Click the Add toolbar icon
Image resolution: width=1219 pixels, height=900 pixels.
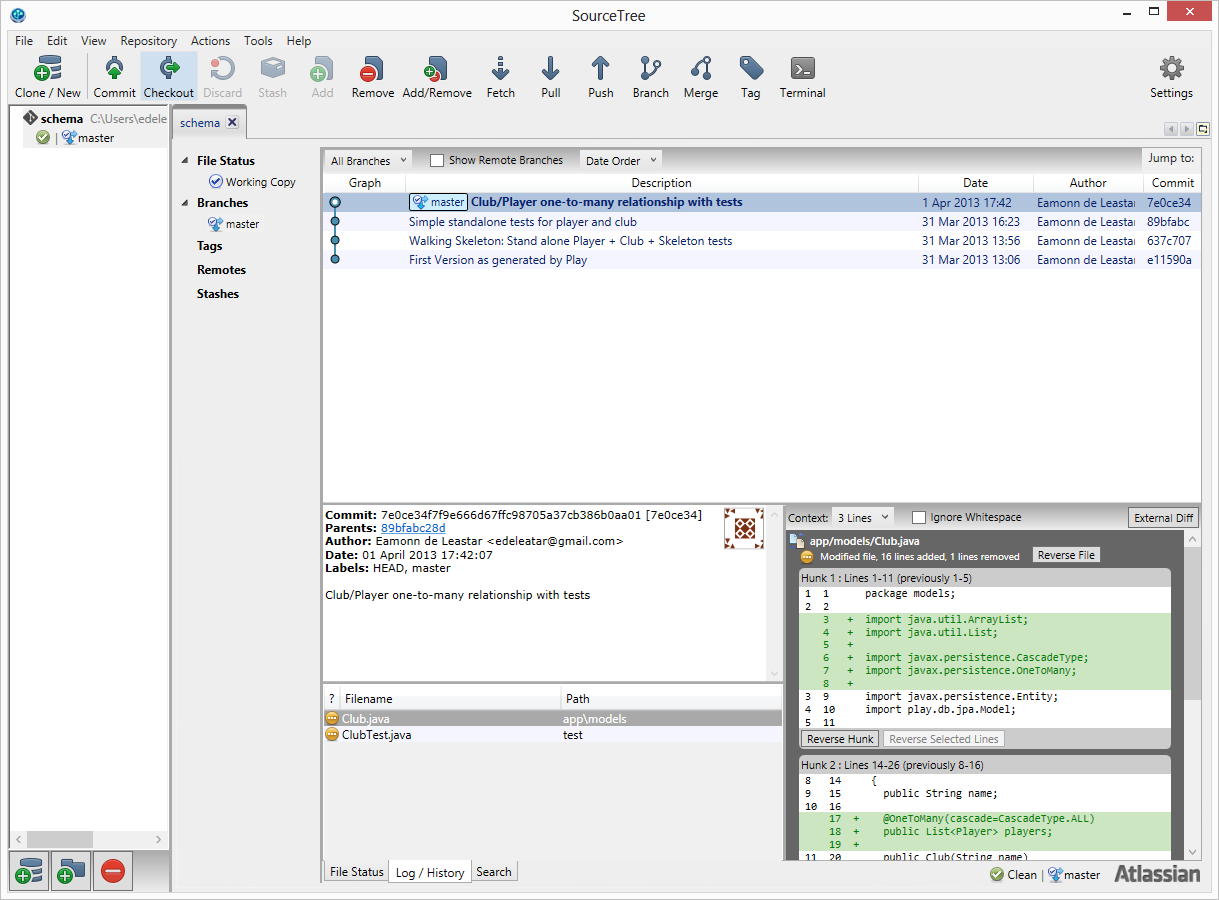(322, 69)
